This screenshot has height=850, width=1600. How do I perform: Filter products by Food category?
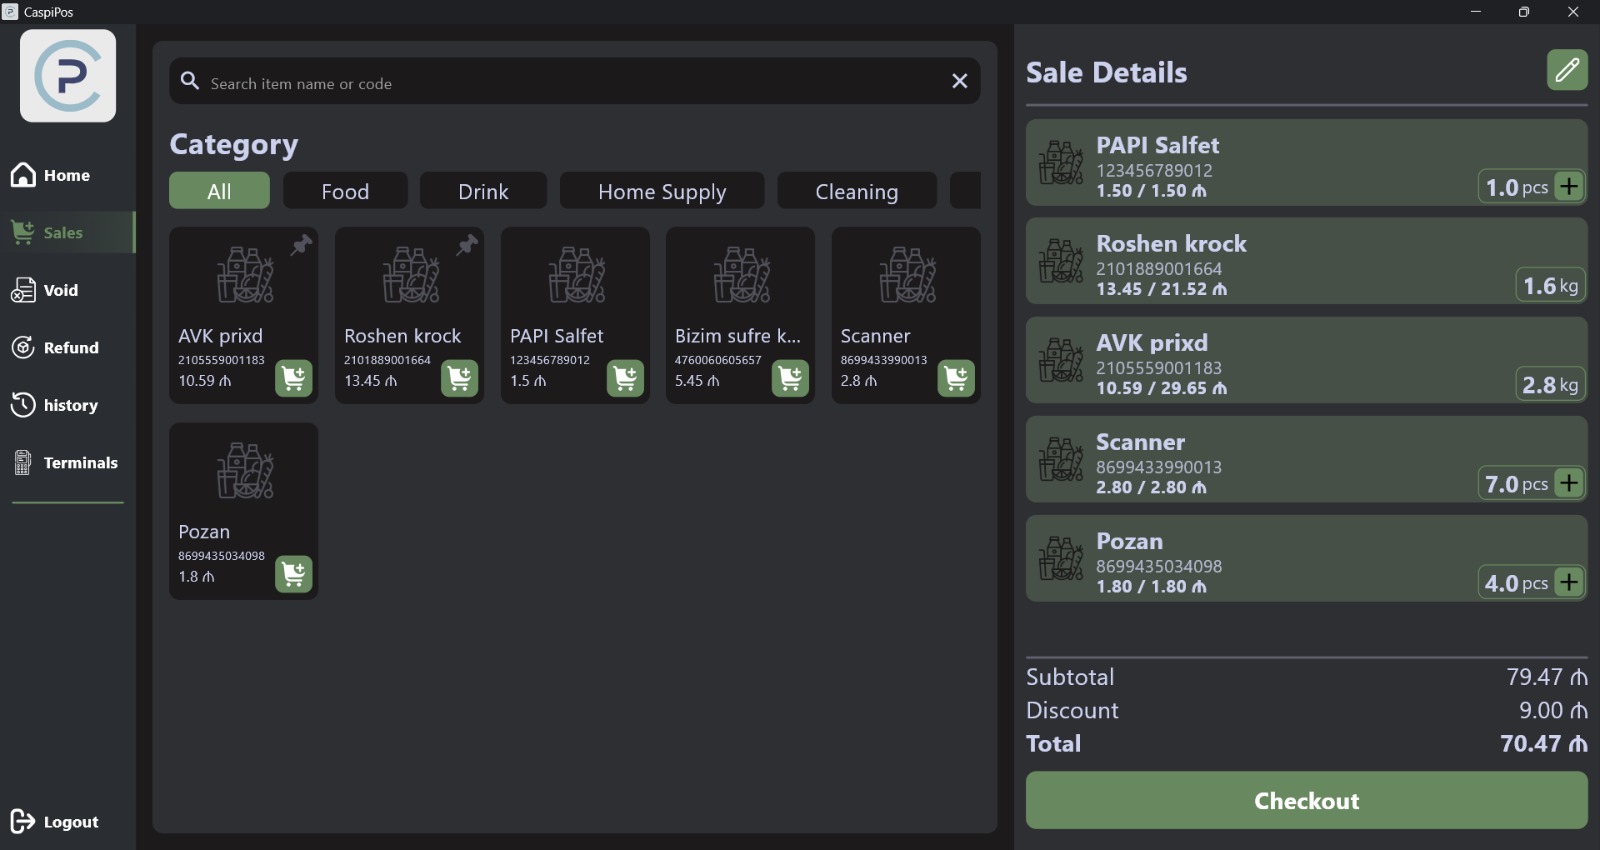point(345,191)
